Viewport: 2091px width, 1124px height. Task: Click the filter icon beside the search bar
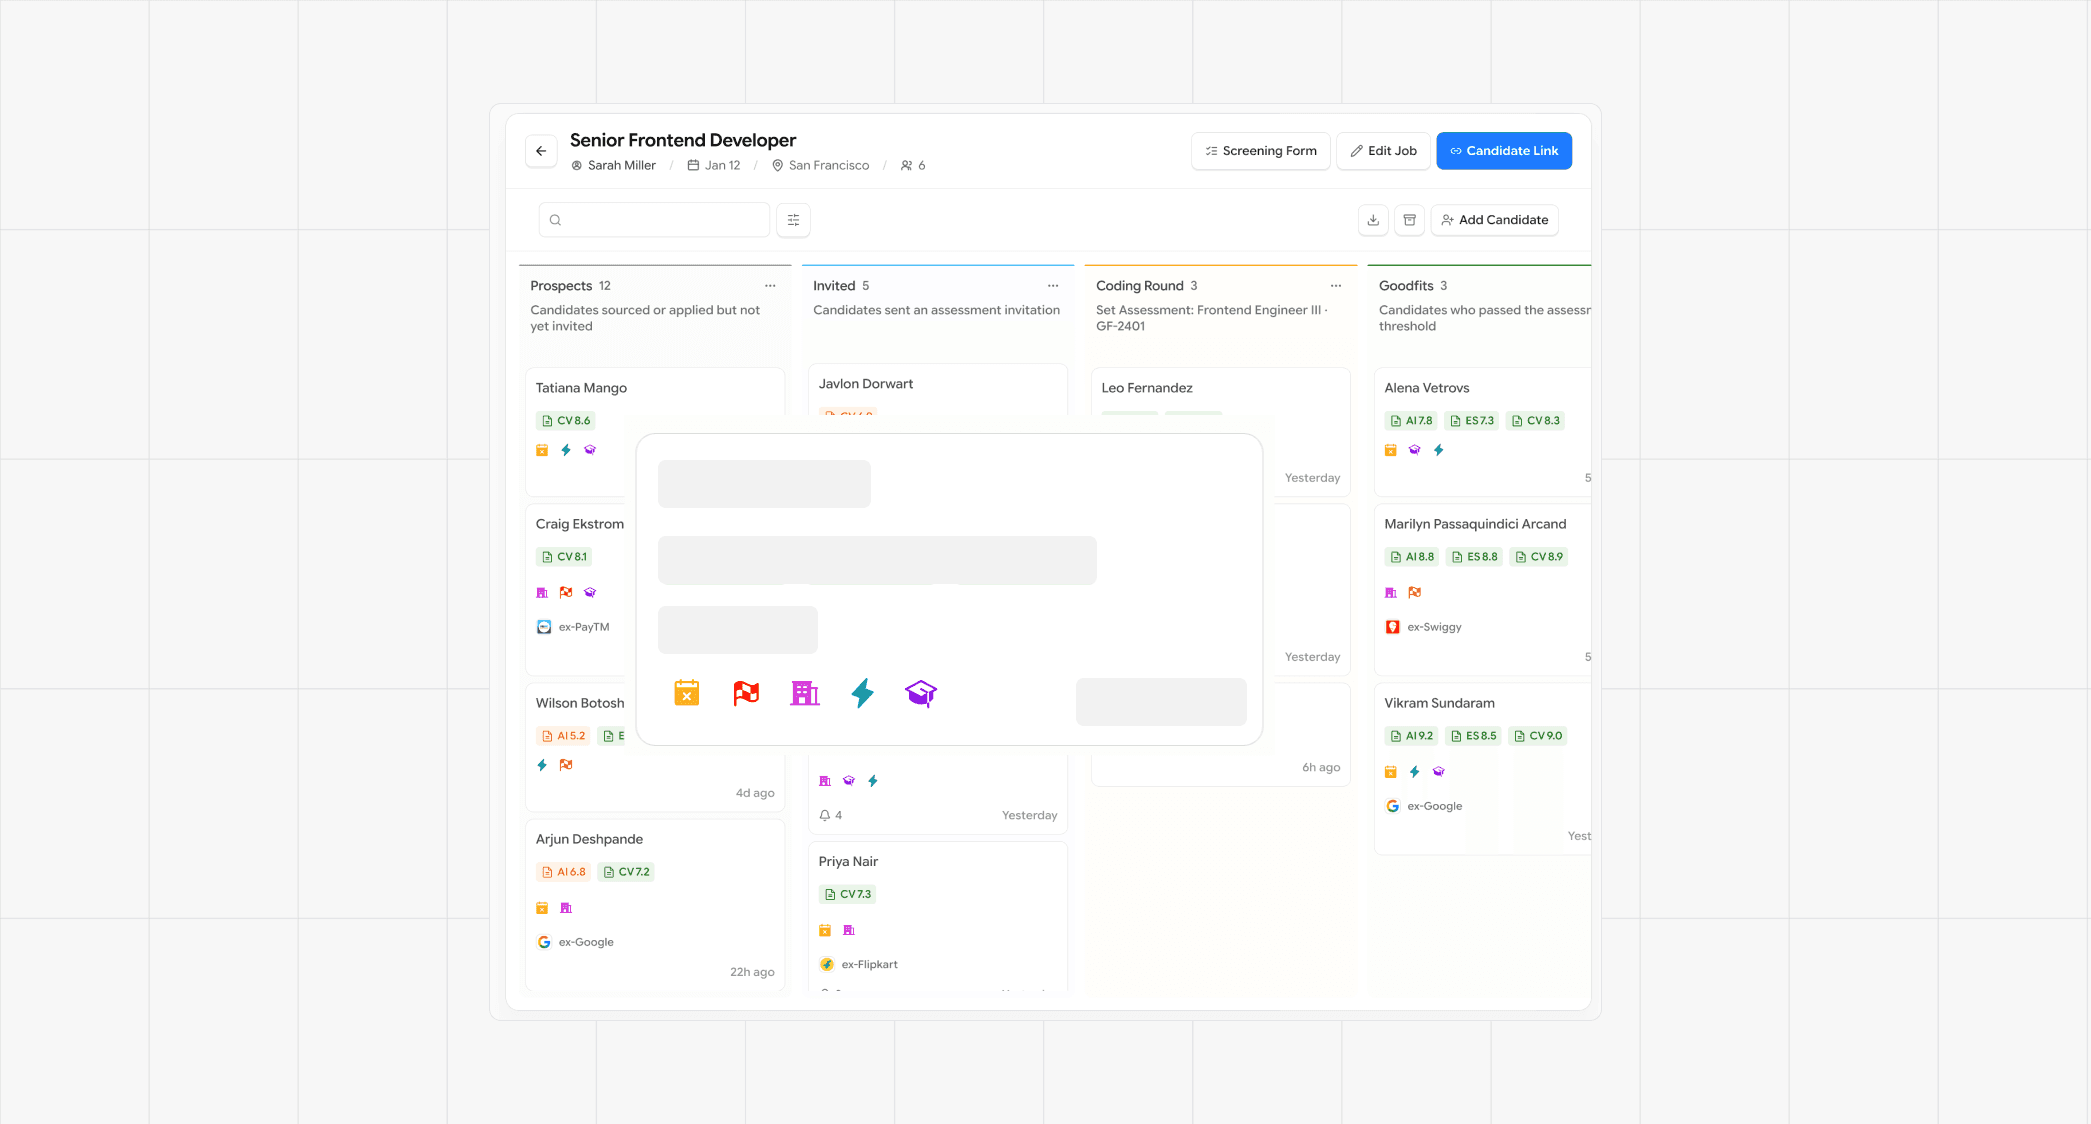tap(793, 219)
